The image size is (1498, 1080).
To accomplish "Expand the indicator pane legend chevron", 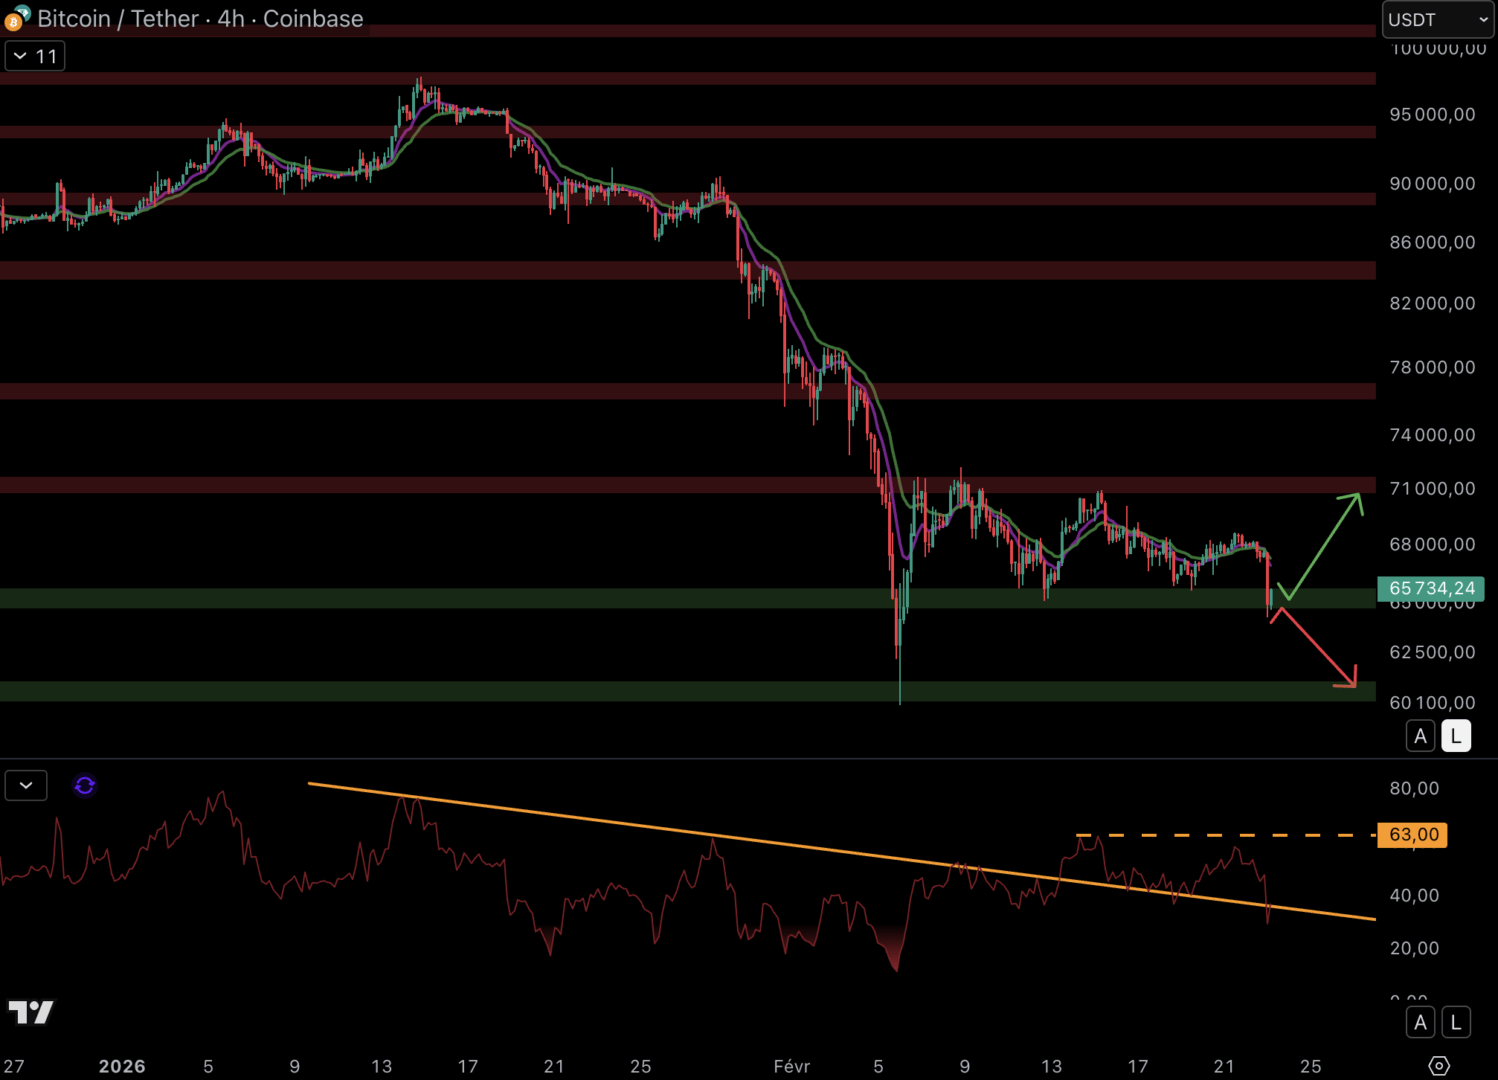I will click(26, 786).
